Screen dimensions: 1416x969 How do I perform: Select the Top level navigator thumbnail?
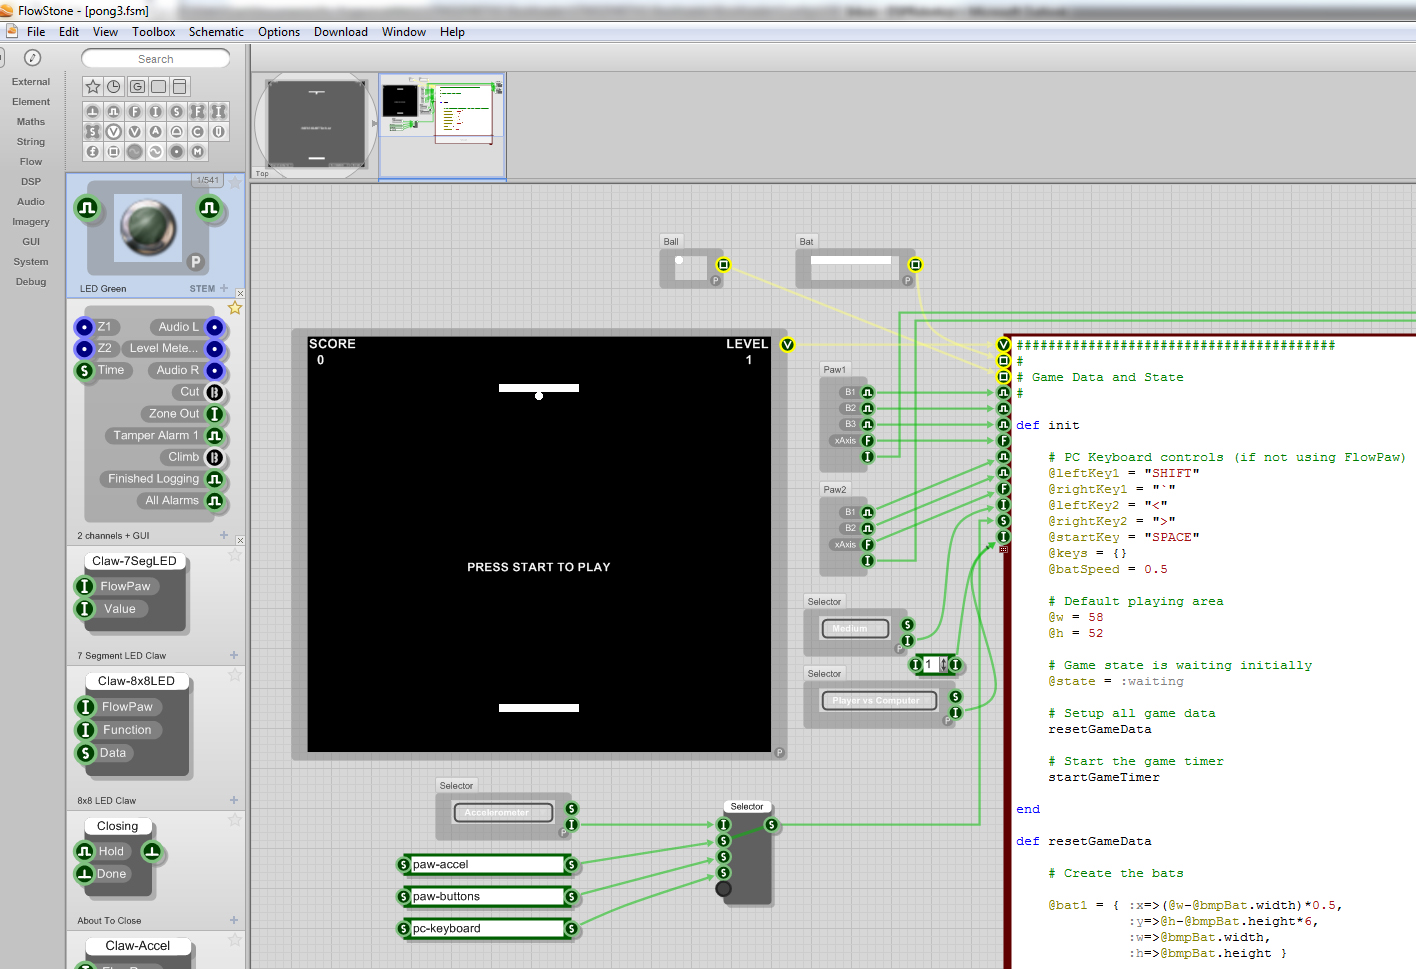[x=316, y=125]
